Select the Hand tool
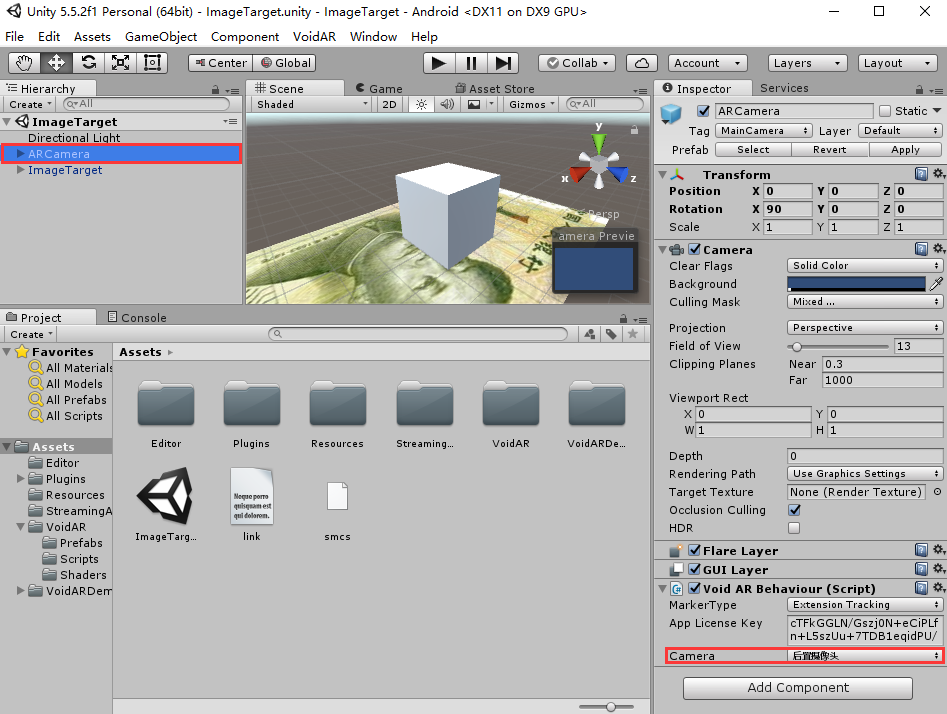 click(x=25, y=63)
